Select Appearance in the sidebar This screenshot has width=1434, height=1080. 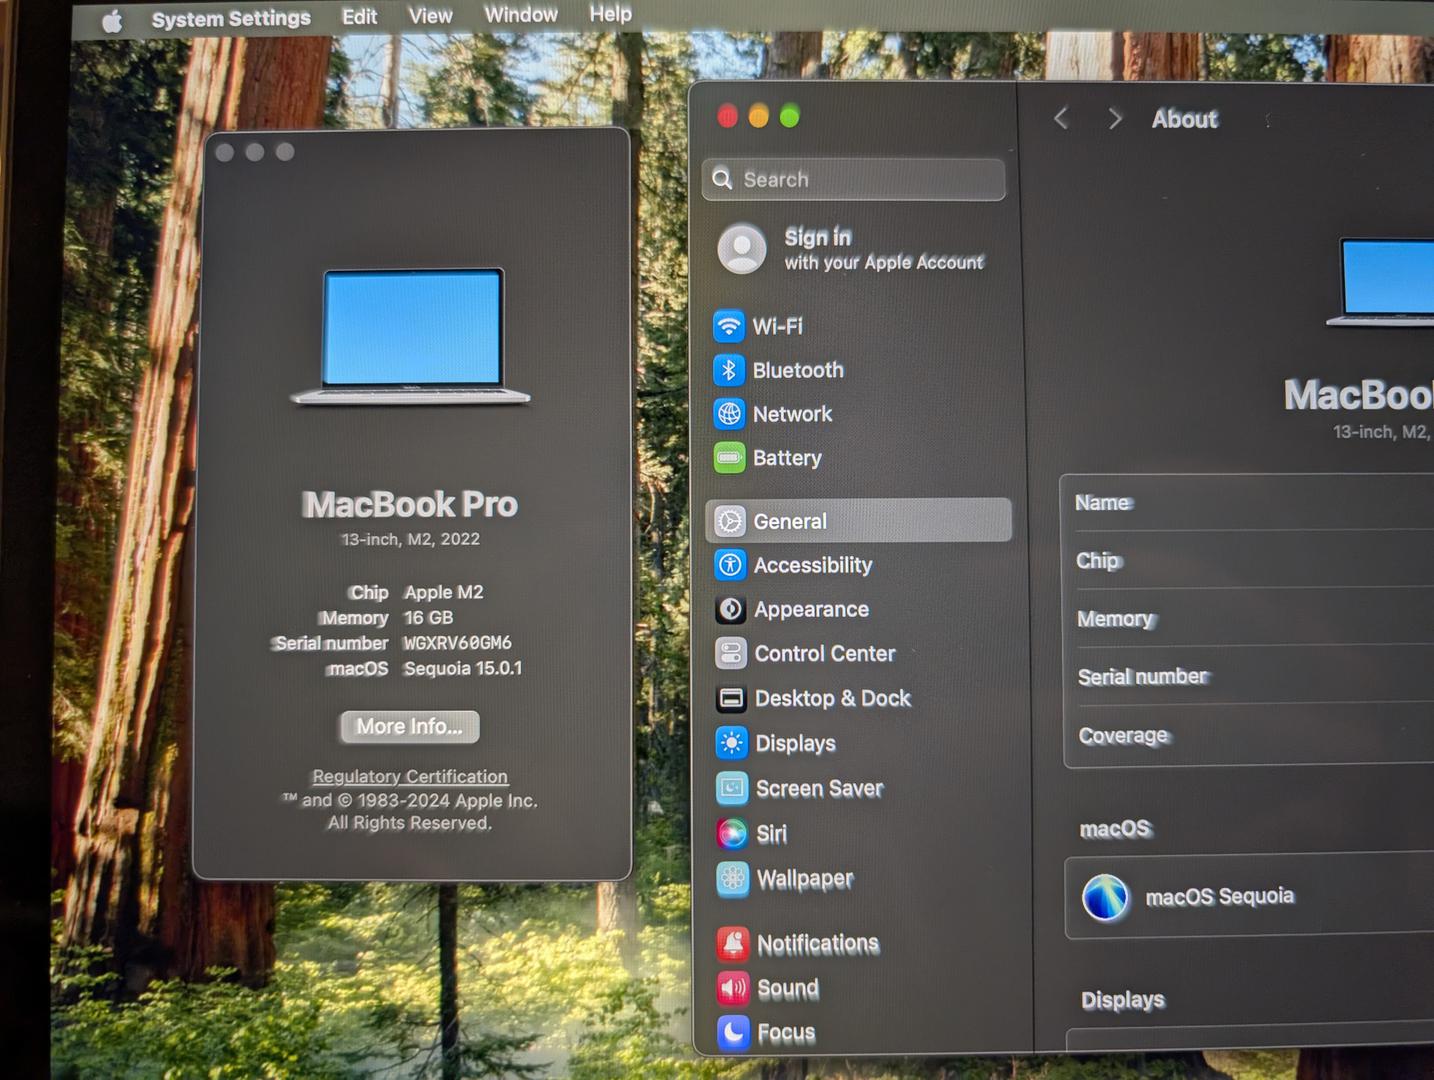click(860, 609)
